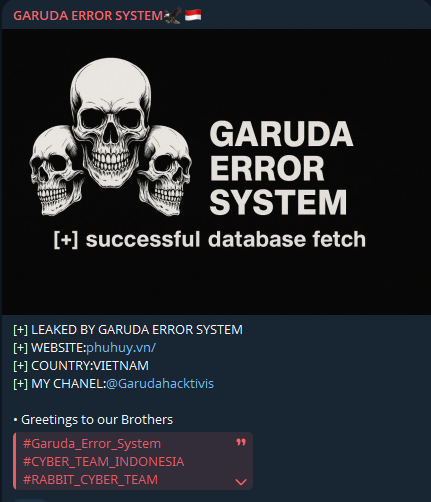Click the right small skull graphic
This screenshot has height=502, width=431.
[164, 171]
